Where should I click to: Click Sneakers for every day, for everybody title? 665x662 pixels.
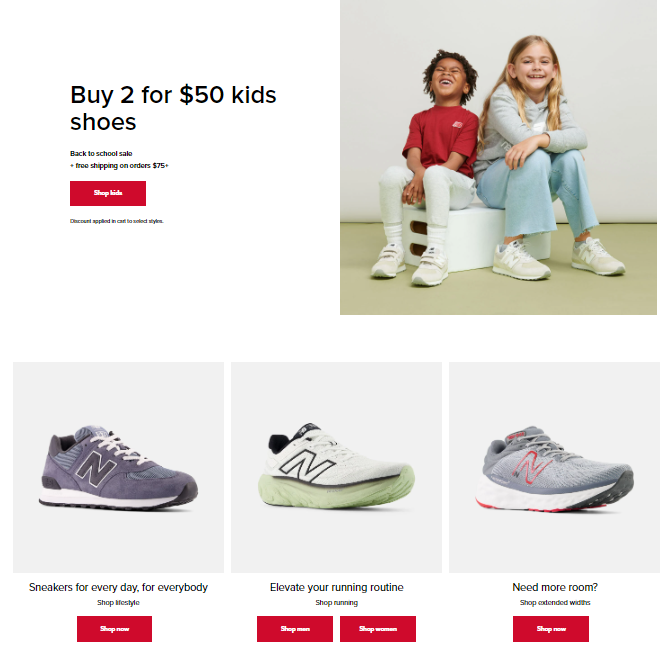point(118,587)
